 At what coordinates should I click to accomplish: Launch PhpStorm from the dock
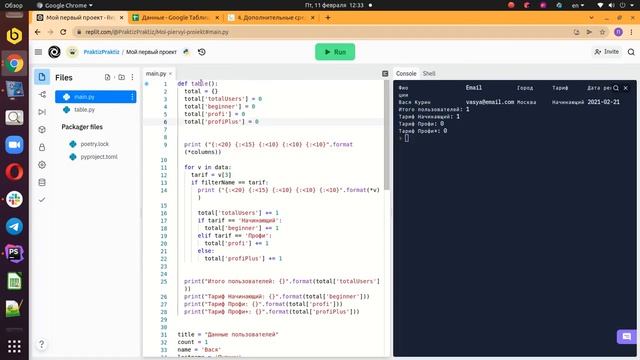14,253
